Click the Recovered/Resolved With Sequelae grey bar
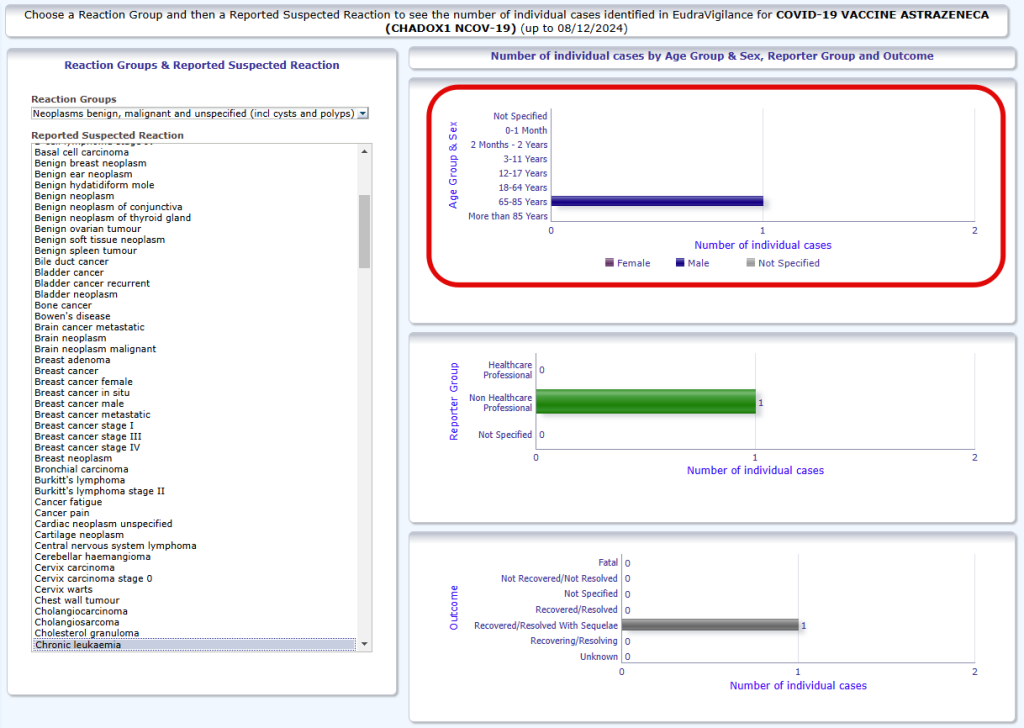Screen dimensions: 1024x728 click(710, 625)
